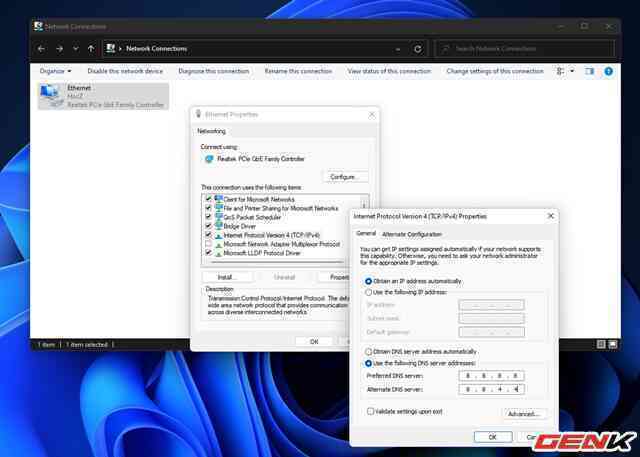Select Obtain an IP address automatically
Viewport: 640px width, 457px height.
(x=368, y=281)
